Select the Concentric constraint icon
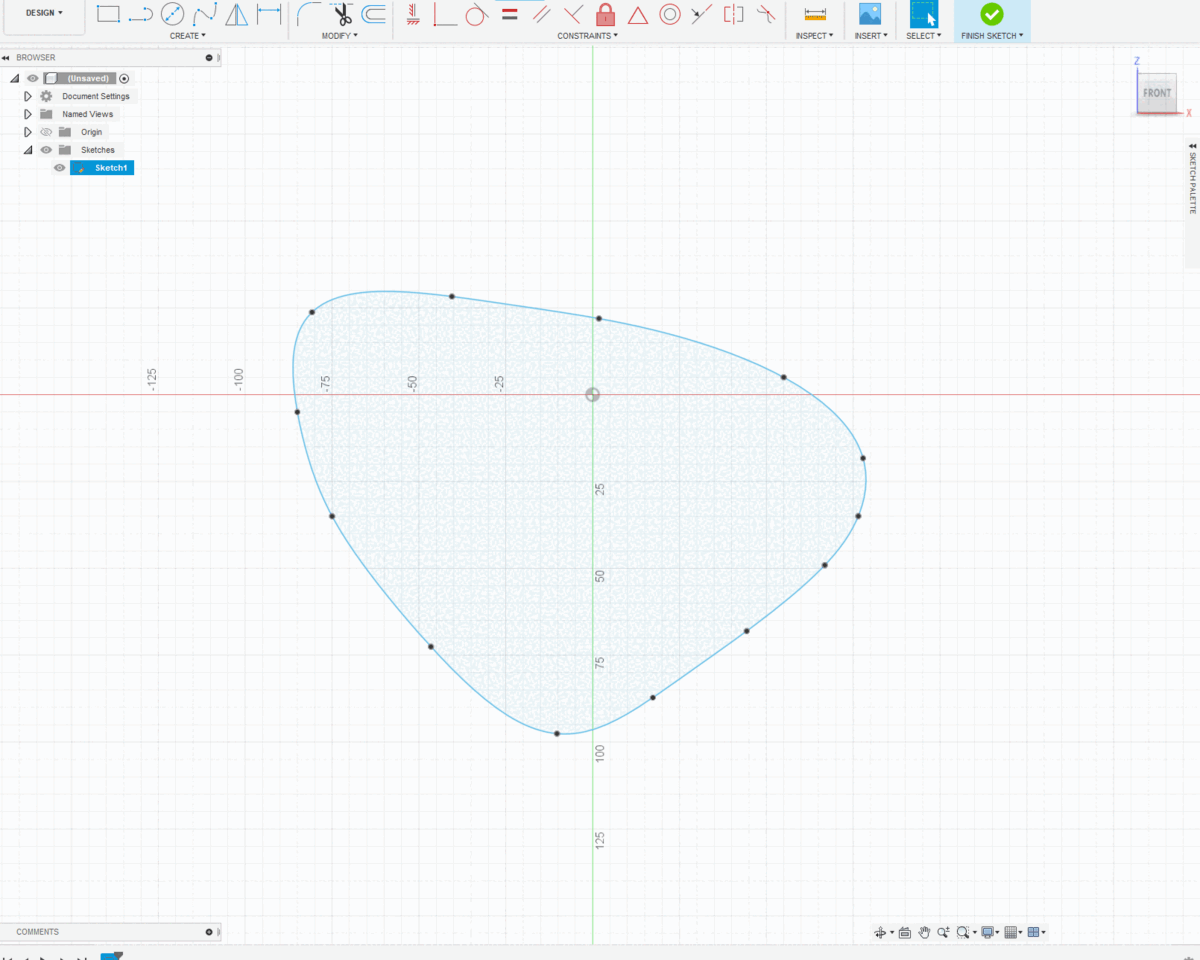The image size is (1200, 960). pyautogui.click(x=670, y=14)
